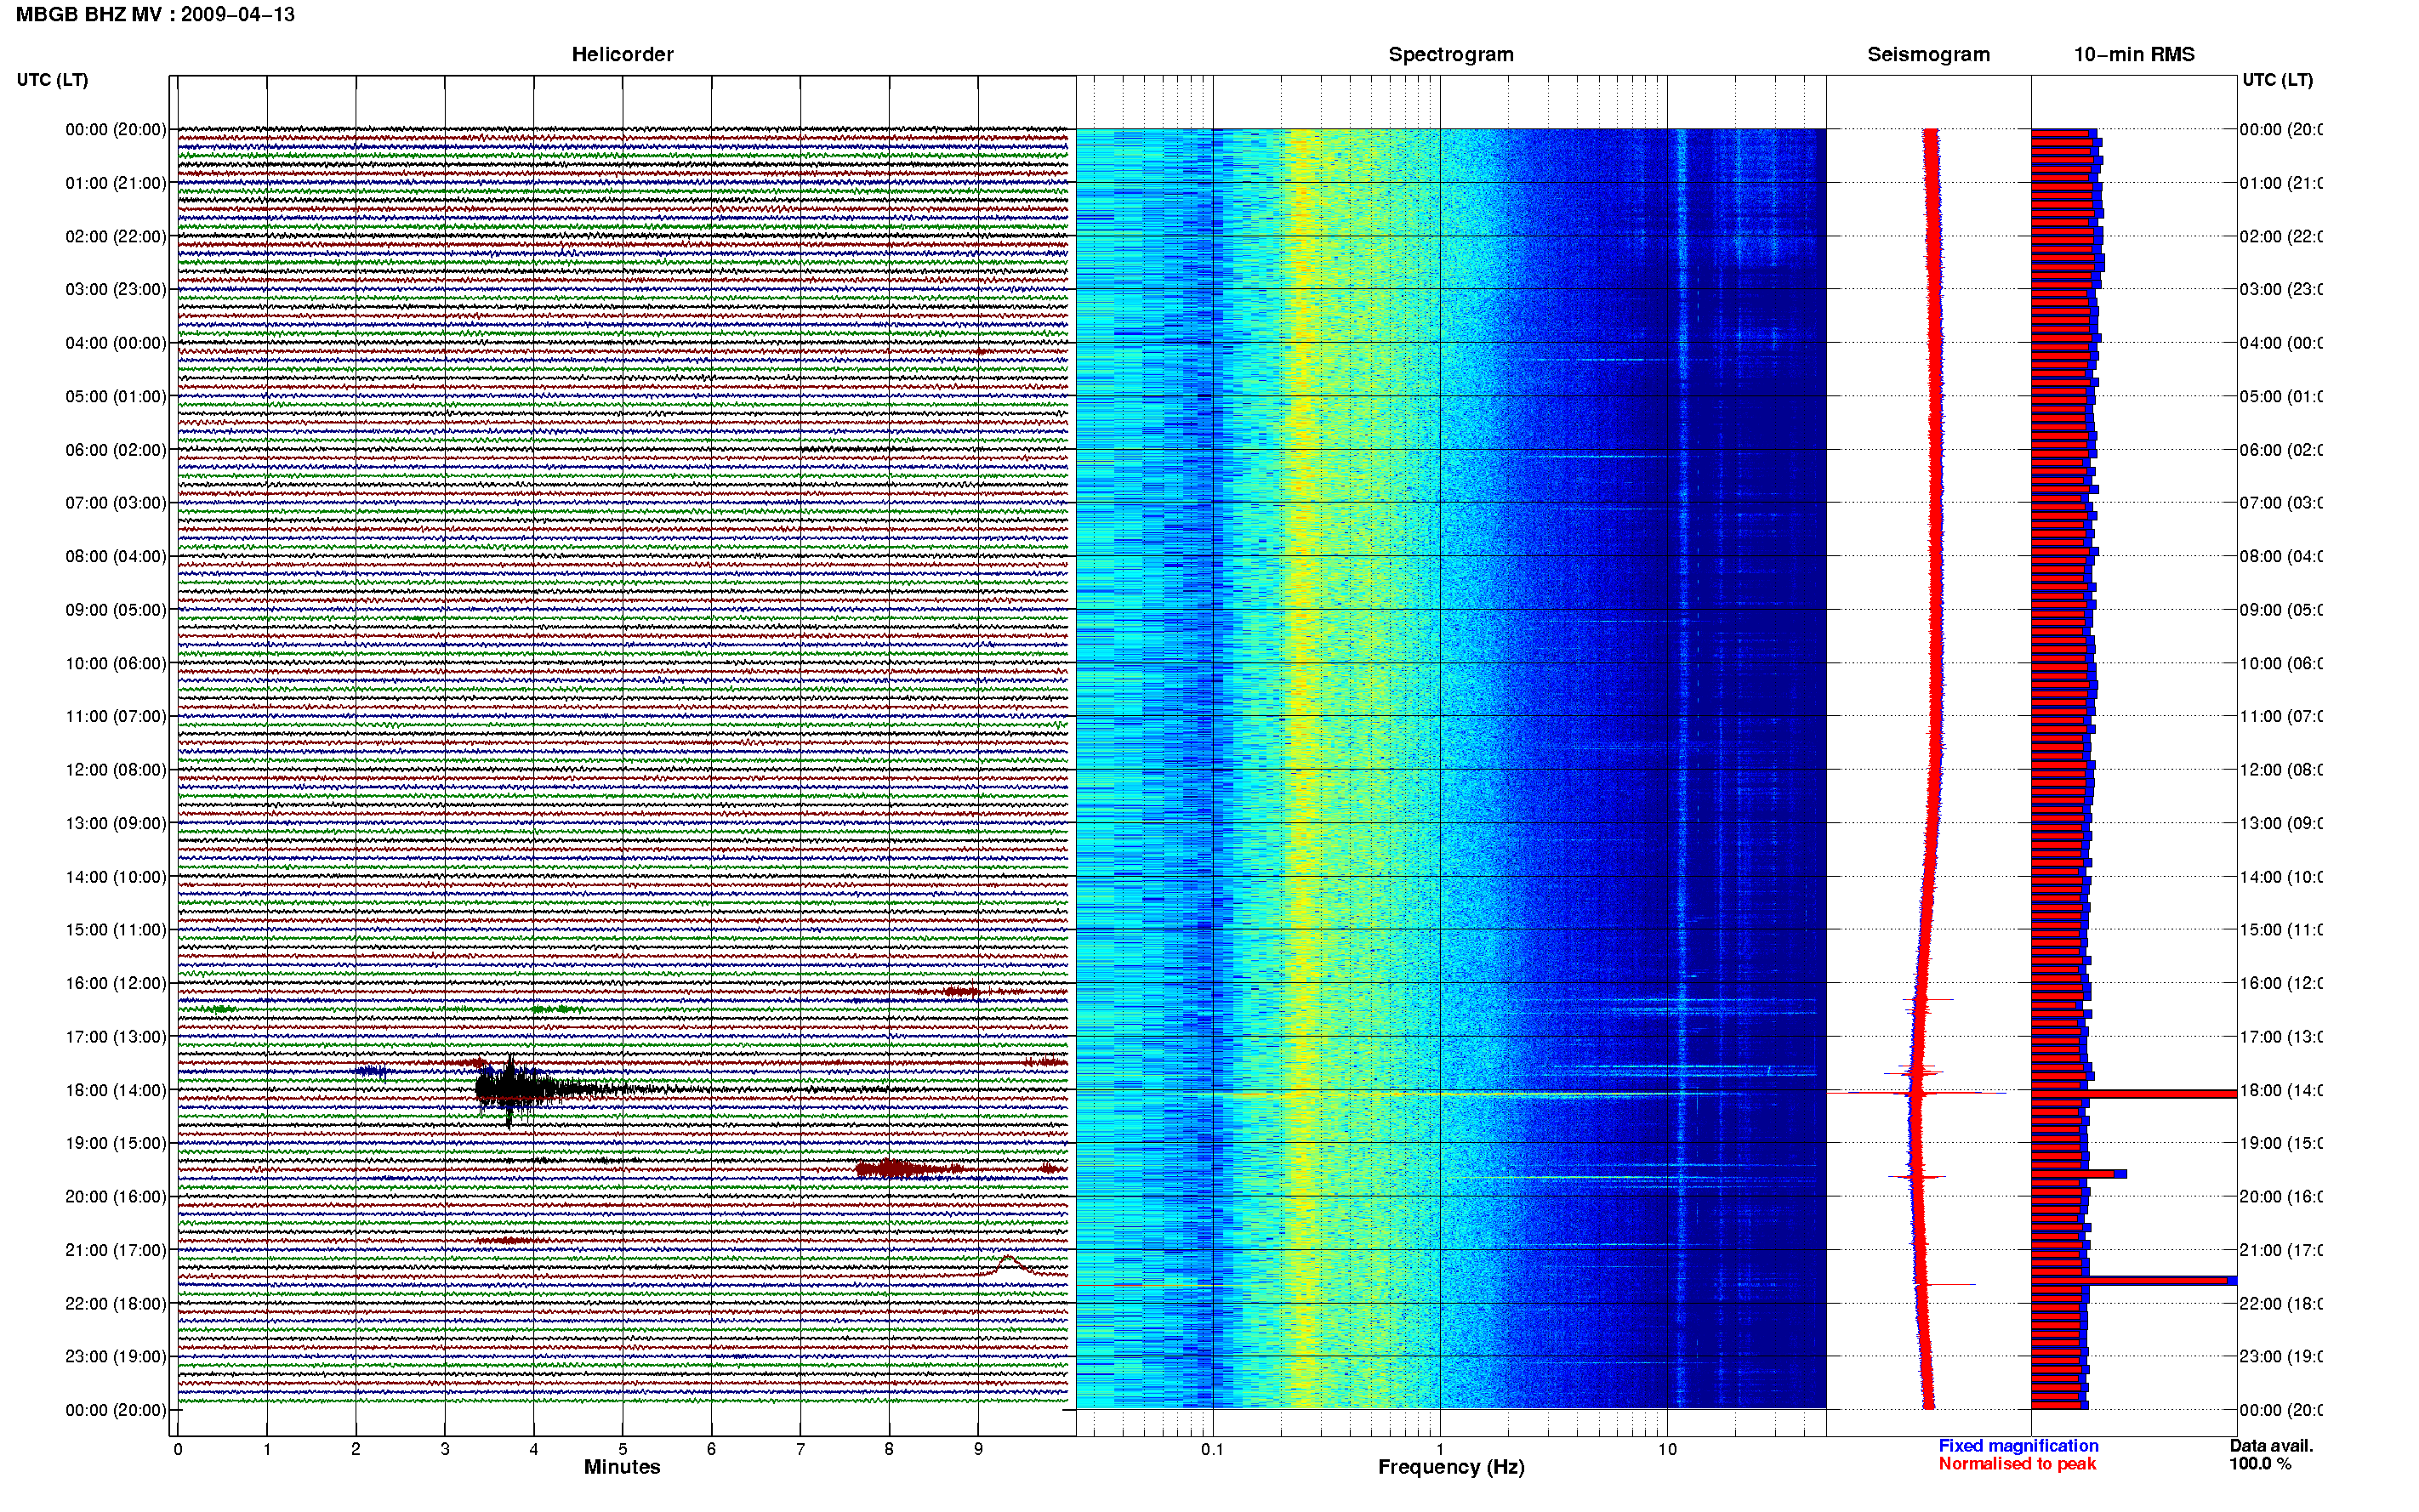Click the minute 9 tick label on the helicorder axis
This screenshot has height=1512, width=2419.
978,1449
